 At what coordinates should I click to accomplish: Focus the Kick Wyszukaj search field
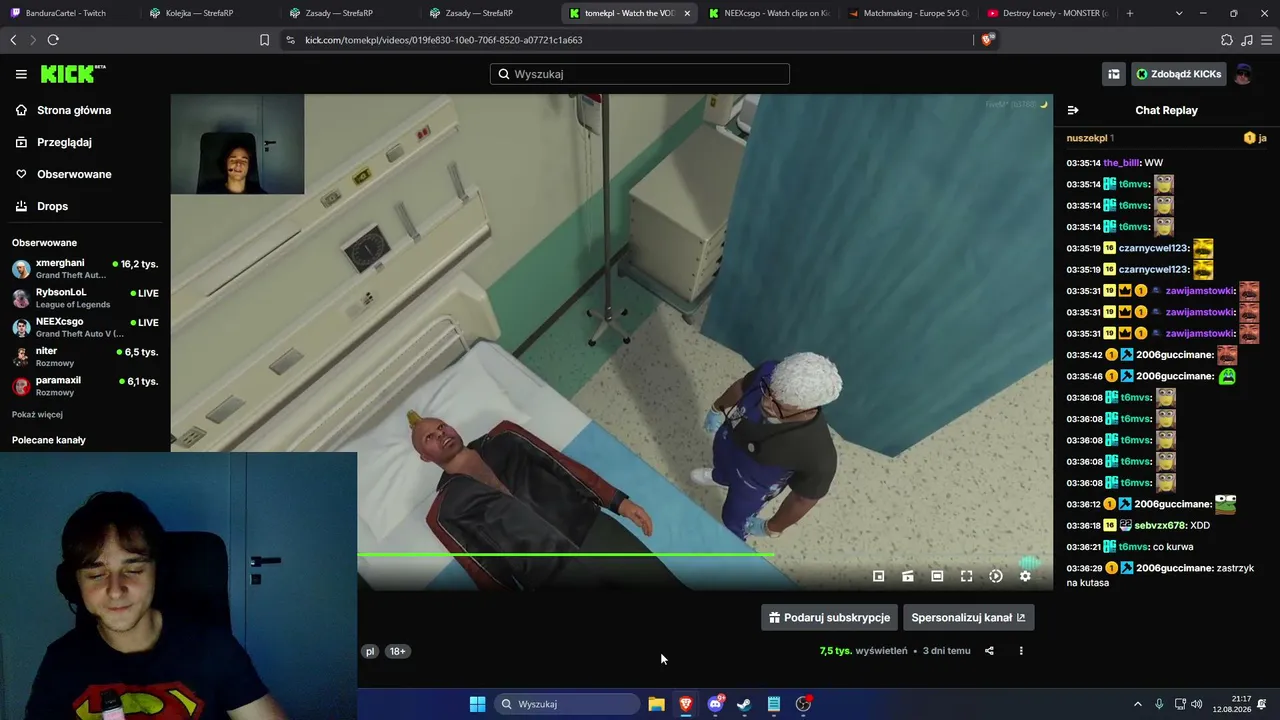click(640, 74)
